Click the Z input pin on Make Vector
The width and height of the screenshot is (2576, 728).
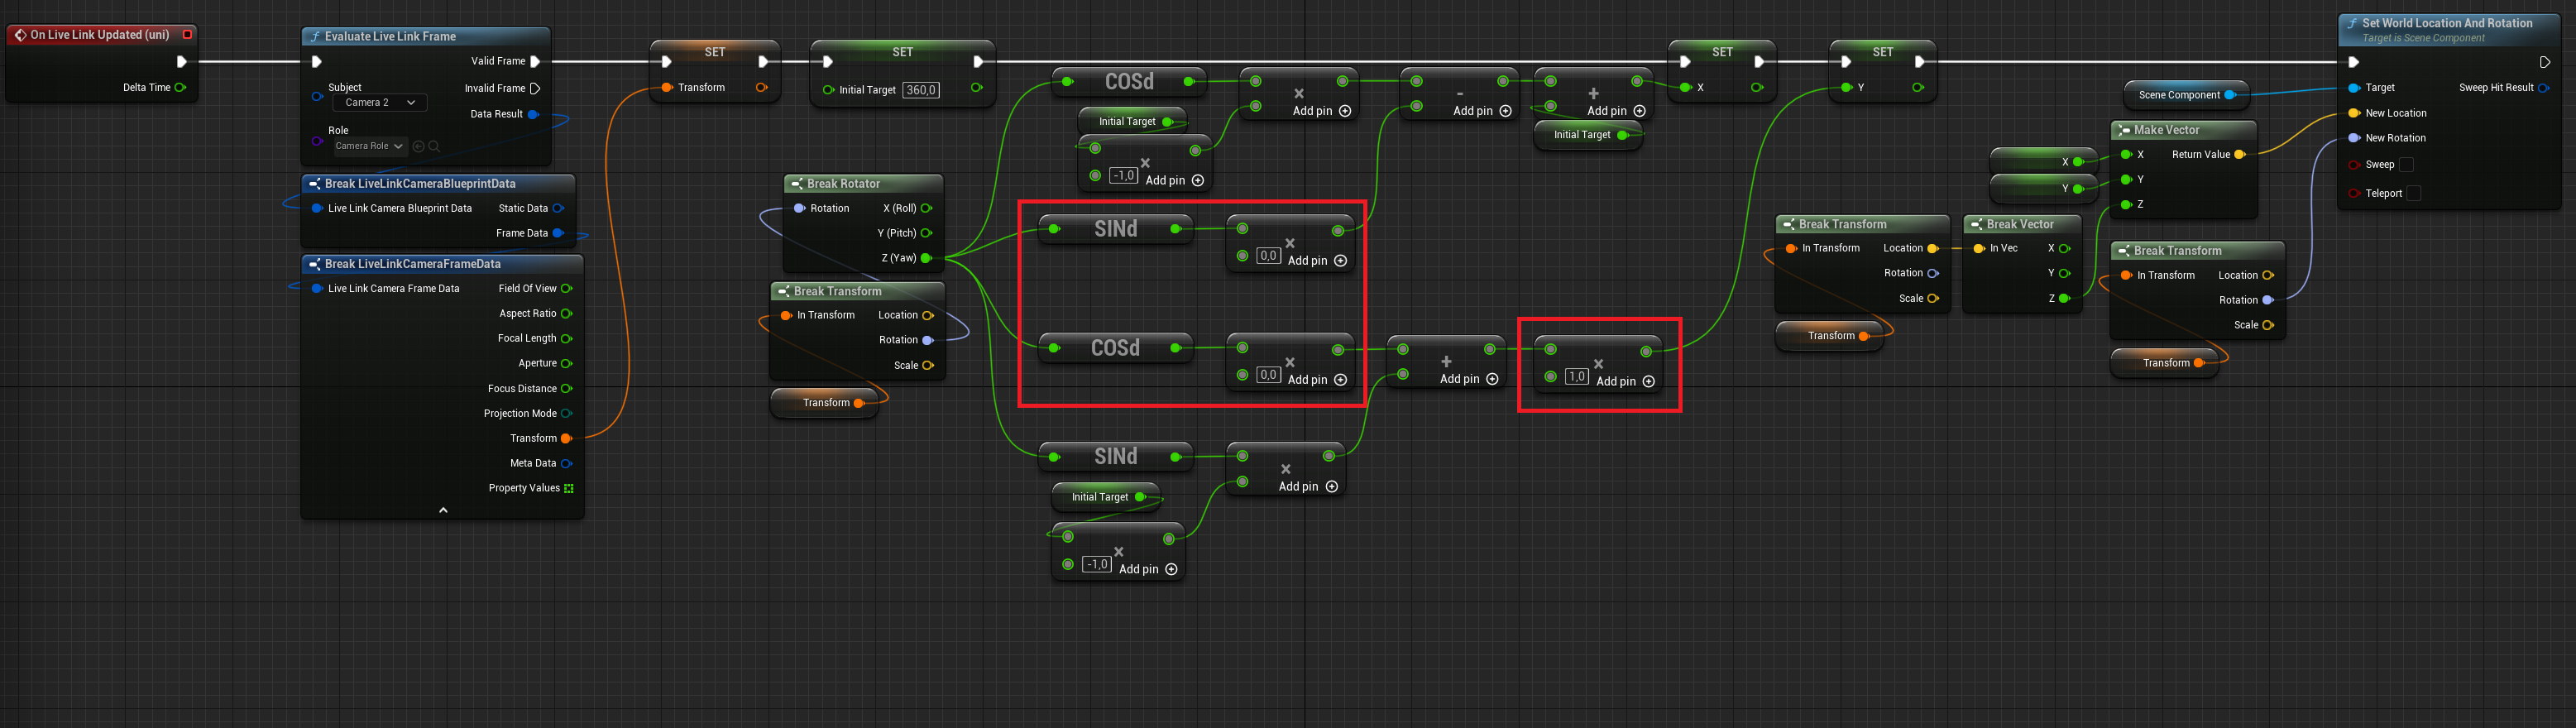tap(2126, 205)
